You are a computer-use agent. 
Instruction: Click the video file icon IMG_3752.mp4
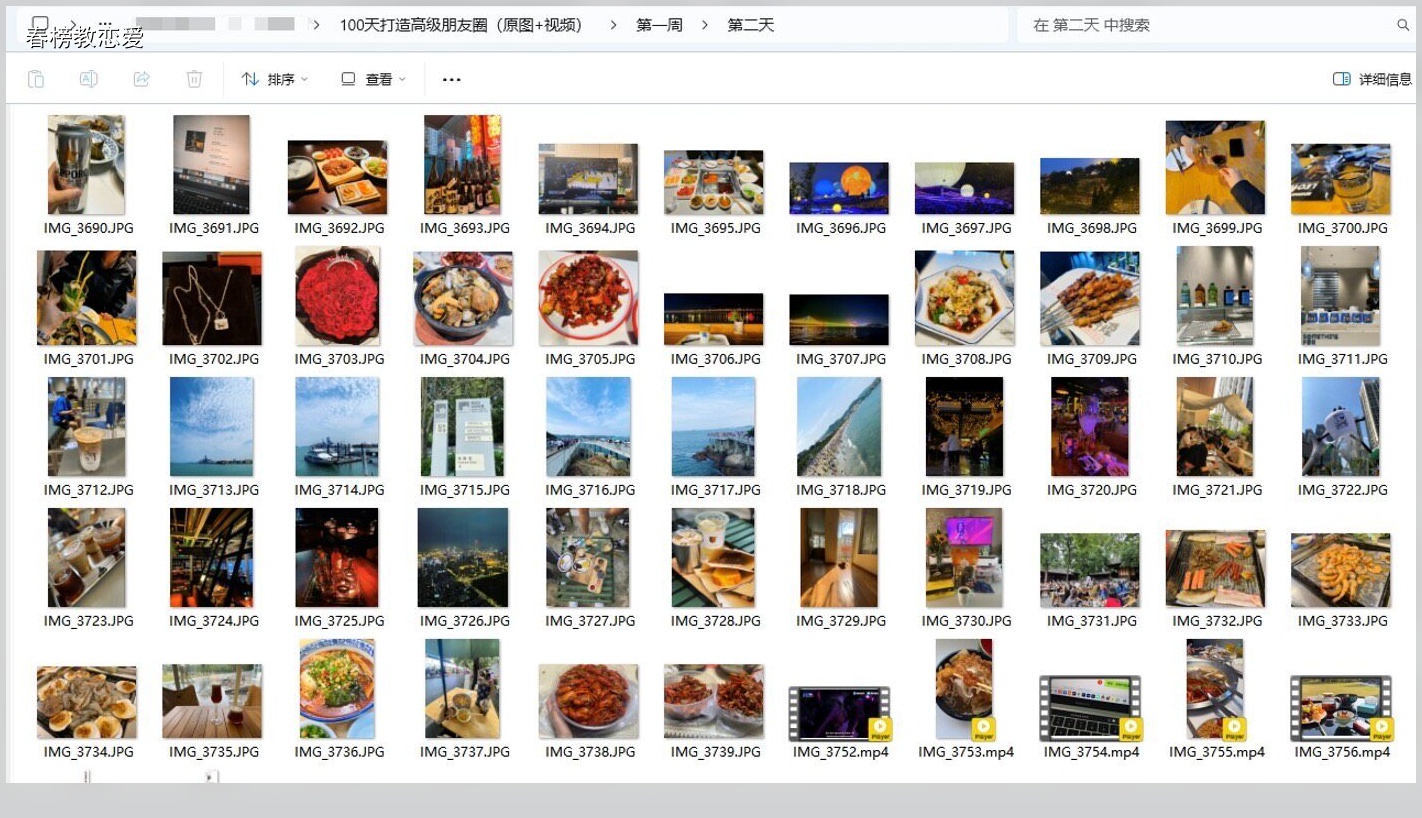click(839, 711)
